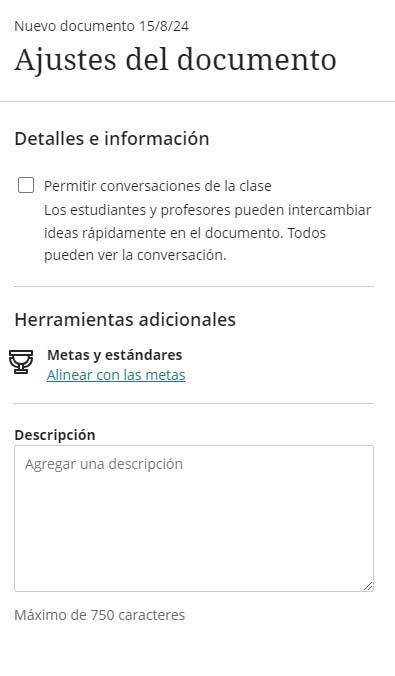Enable the Permitir conversaciones de la clase checkbox

26,185
